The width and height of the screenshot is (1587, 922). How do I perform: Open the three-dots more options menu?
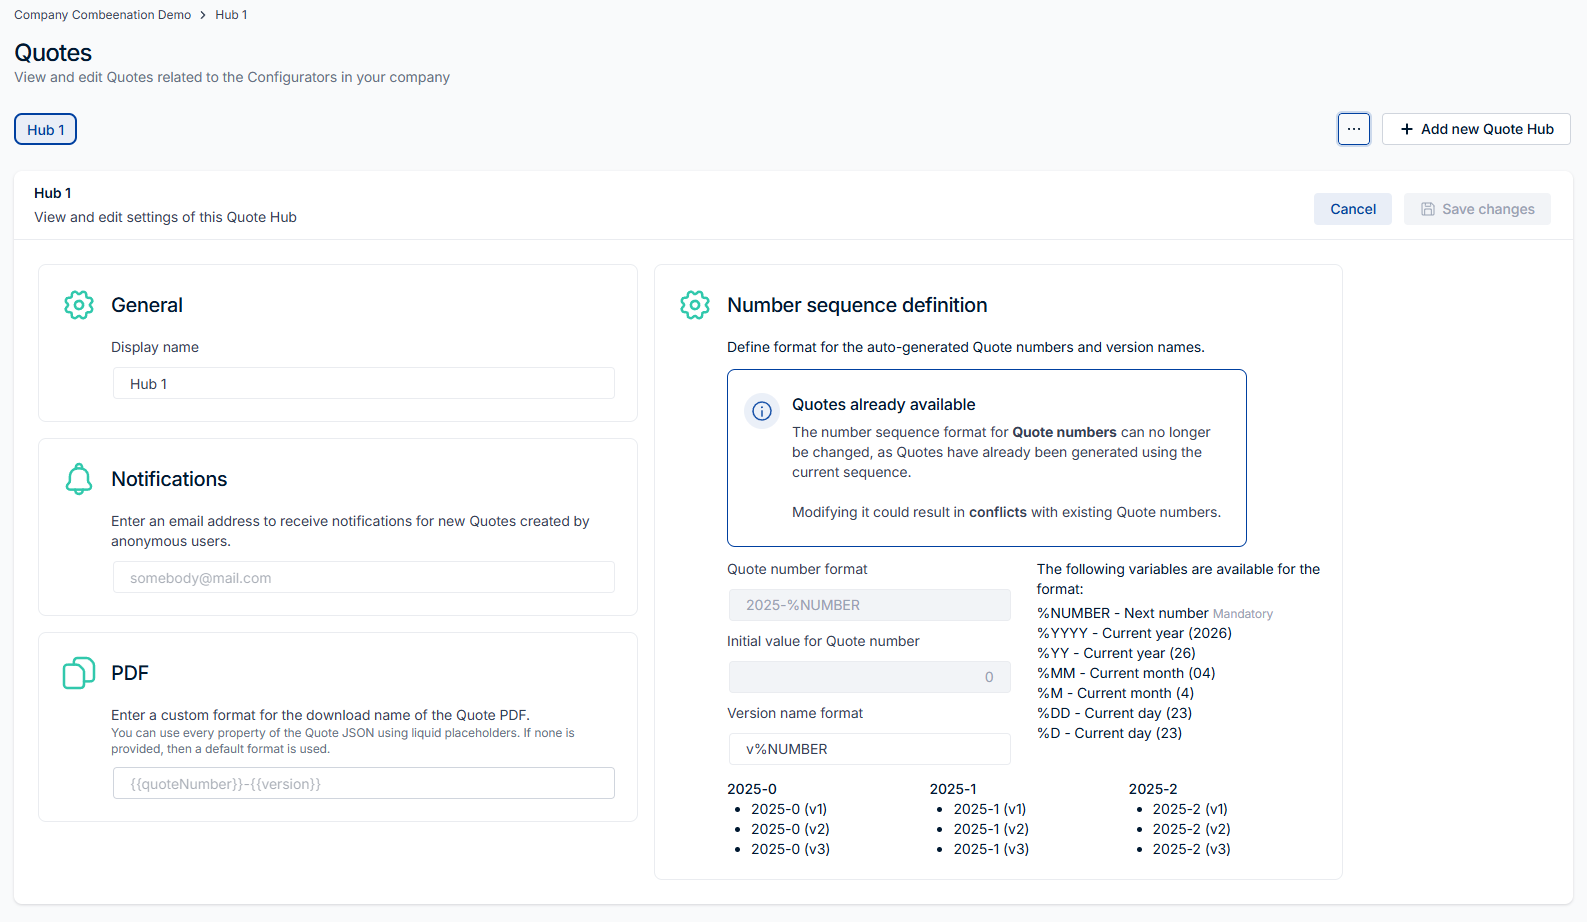point(1353,129)
